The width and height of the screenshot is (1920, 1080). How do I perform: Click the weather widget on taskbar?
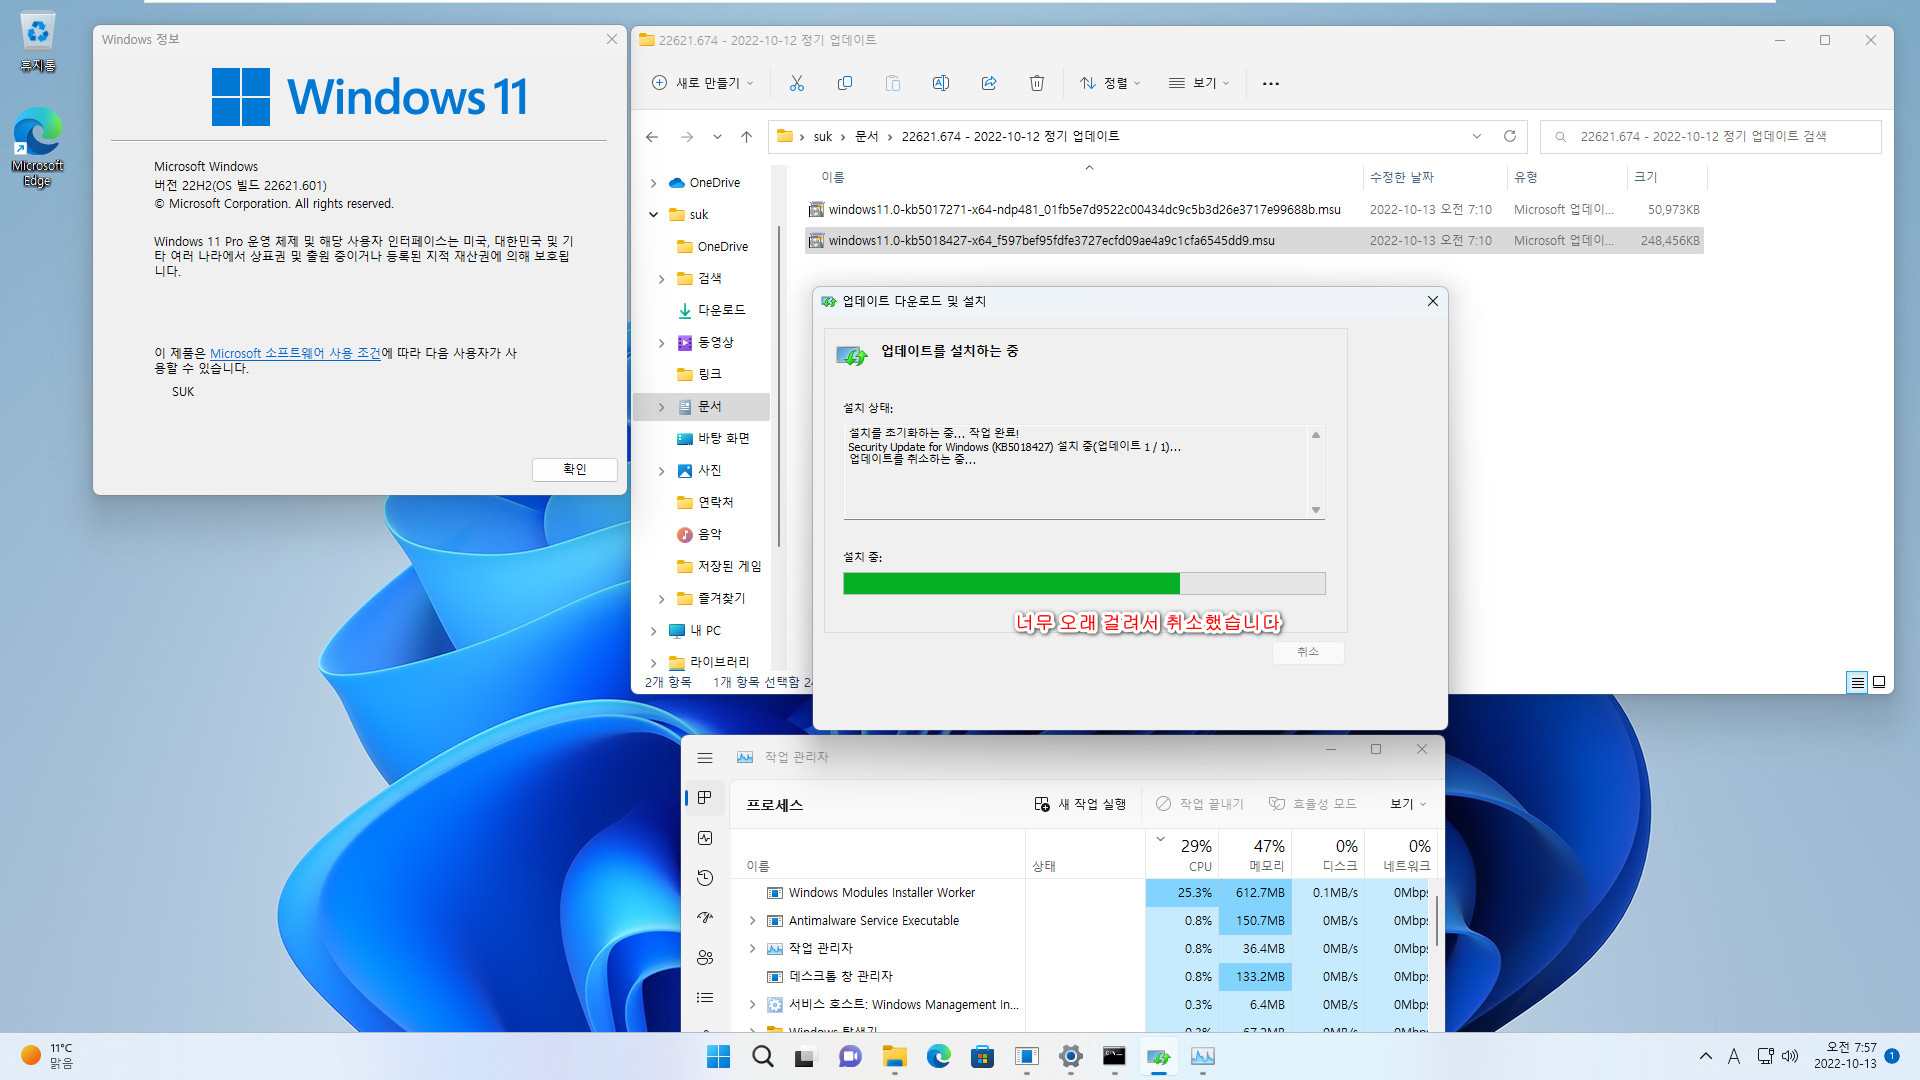coord(48,1056)
